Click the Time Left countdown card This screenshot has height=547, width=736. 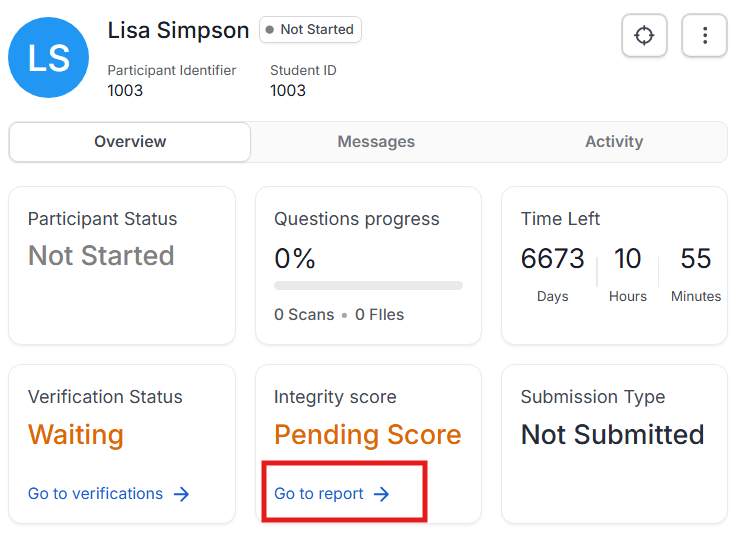tap(614, 265)
